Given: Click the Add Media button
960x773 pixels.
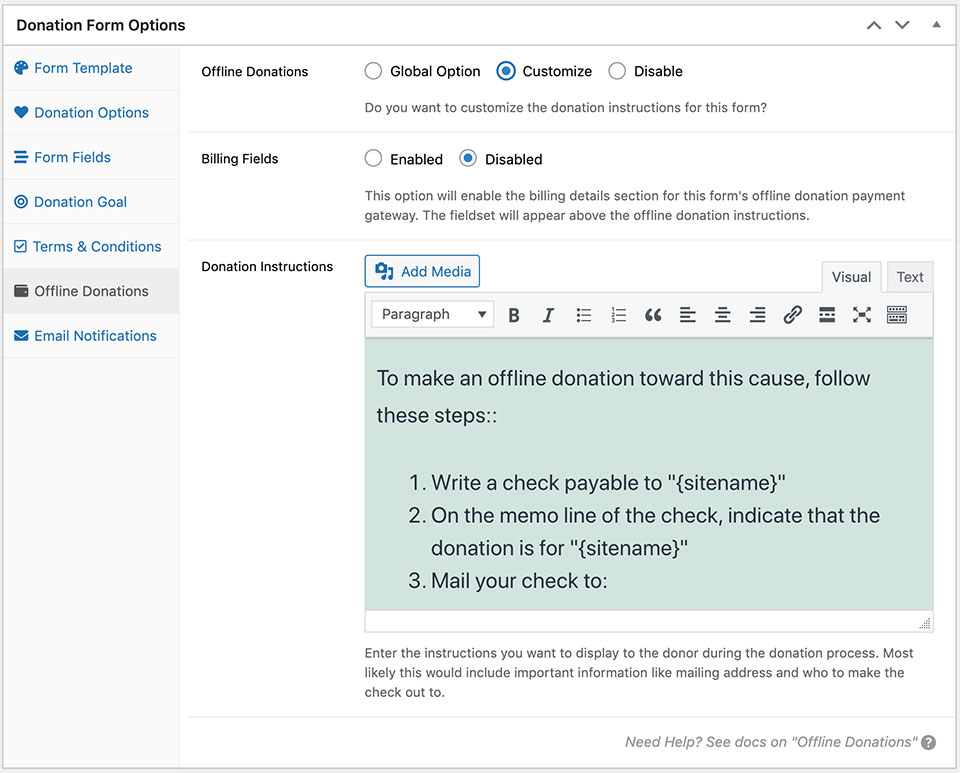Looking at the screenshot, I should [422, 271].
